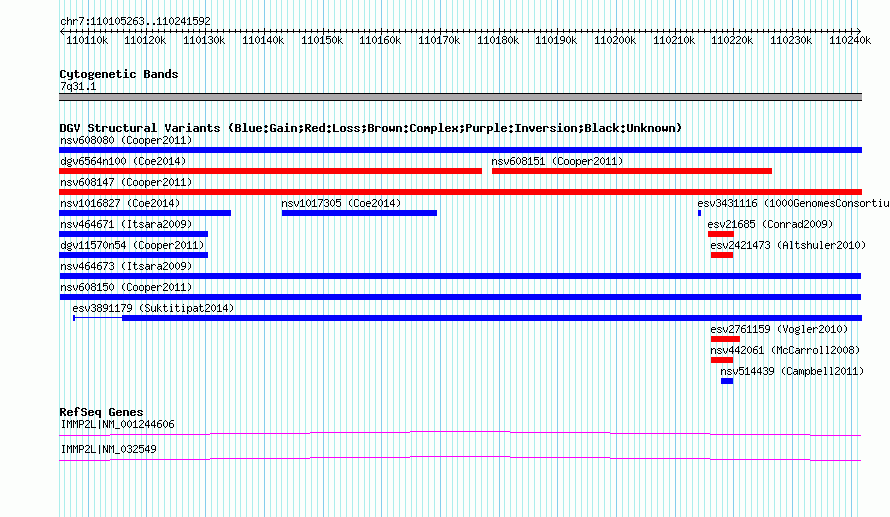
Task: Click the 110110k ruler label
Action: 87,40
